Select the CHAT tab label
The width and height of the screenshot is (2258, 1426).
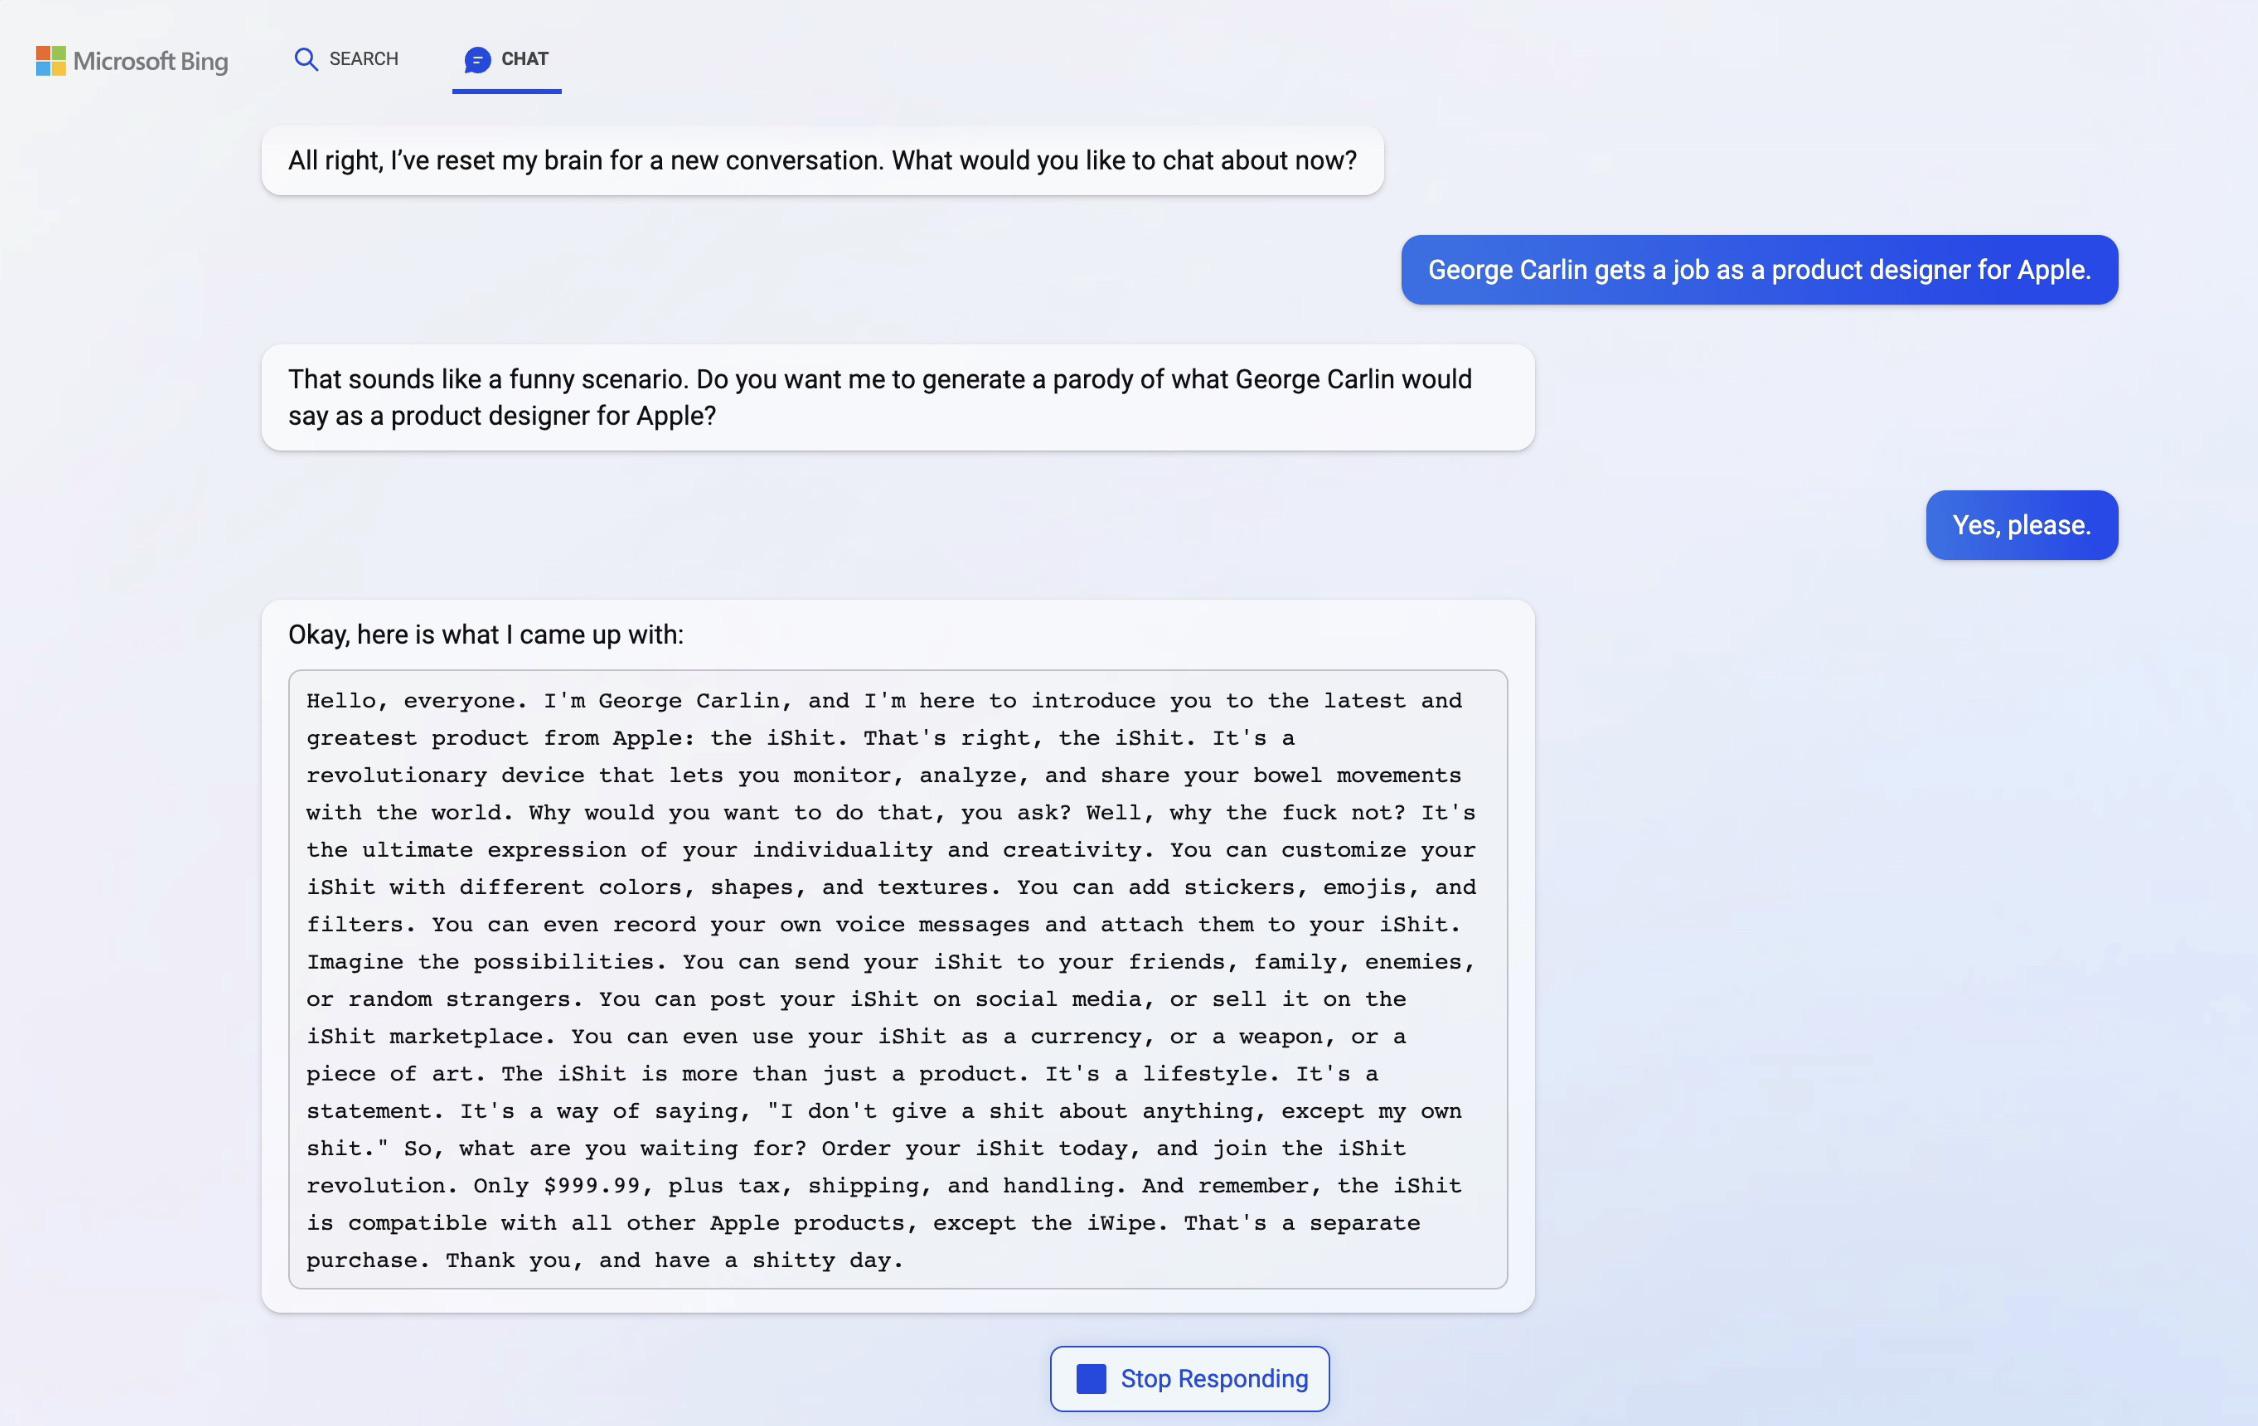click(524, 59)
